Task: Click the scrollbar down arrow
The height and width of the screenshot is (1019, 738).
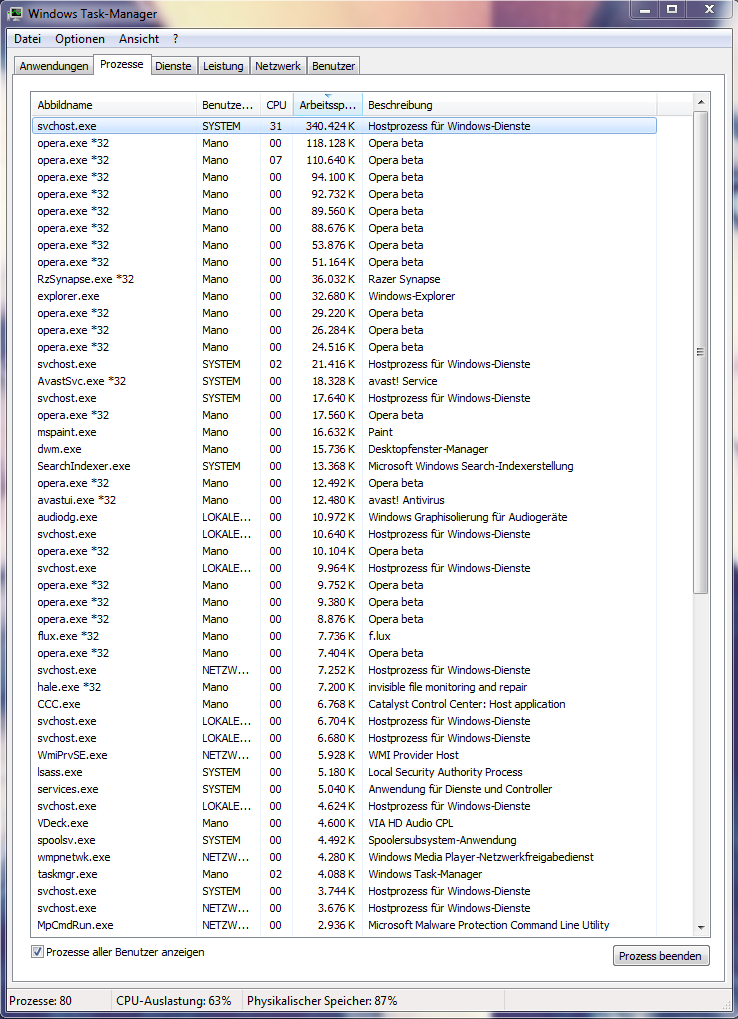Action: coord(700,927)
